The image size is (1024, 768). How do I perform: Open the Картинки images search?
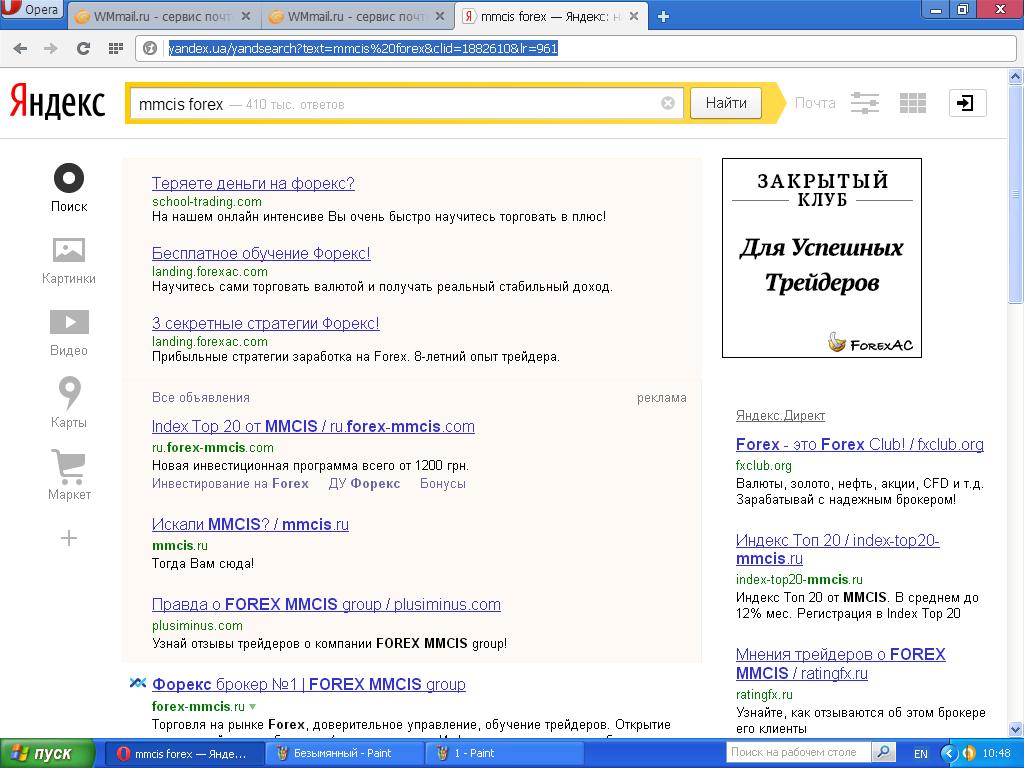pyautogui.click(x=69, y=261)
